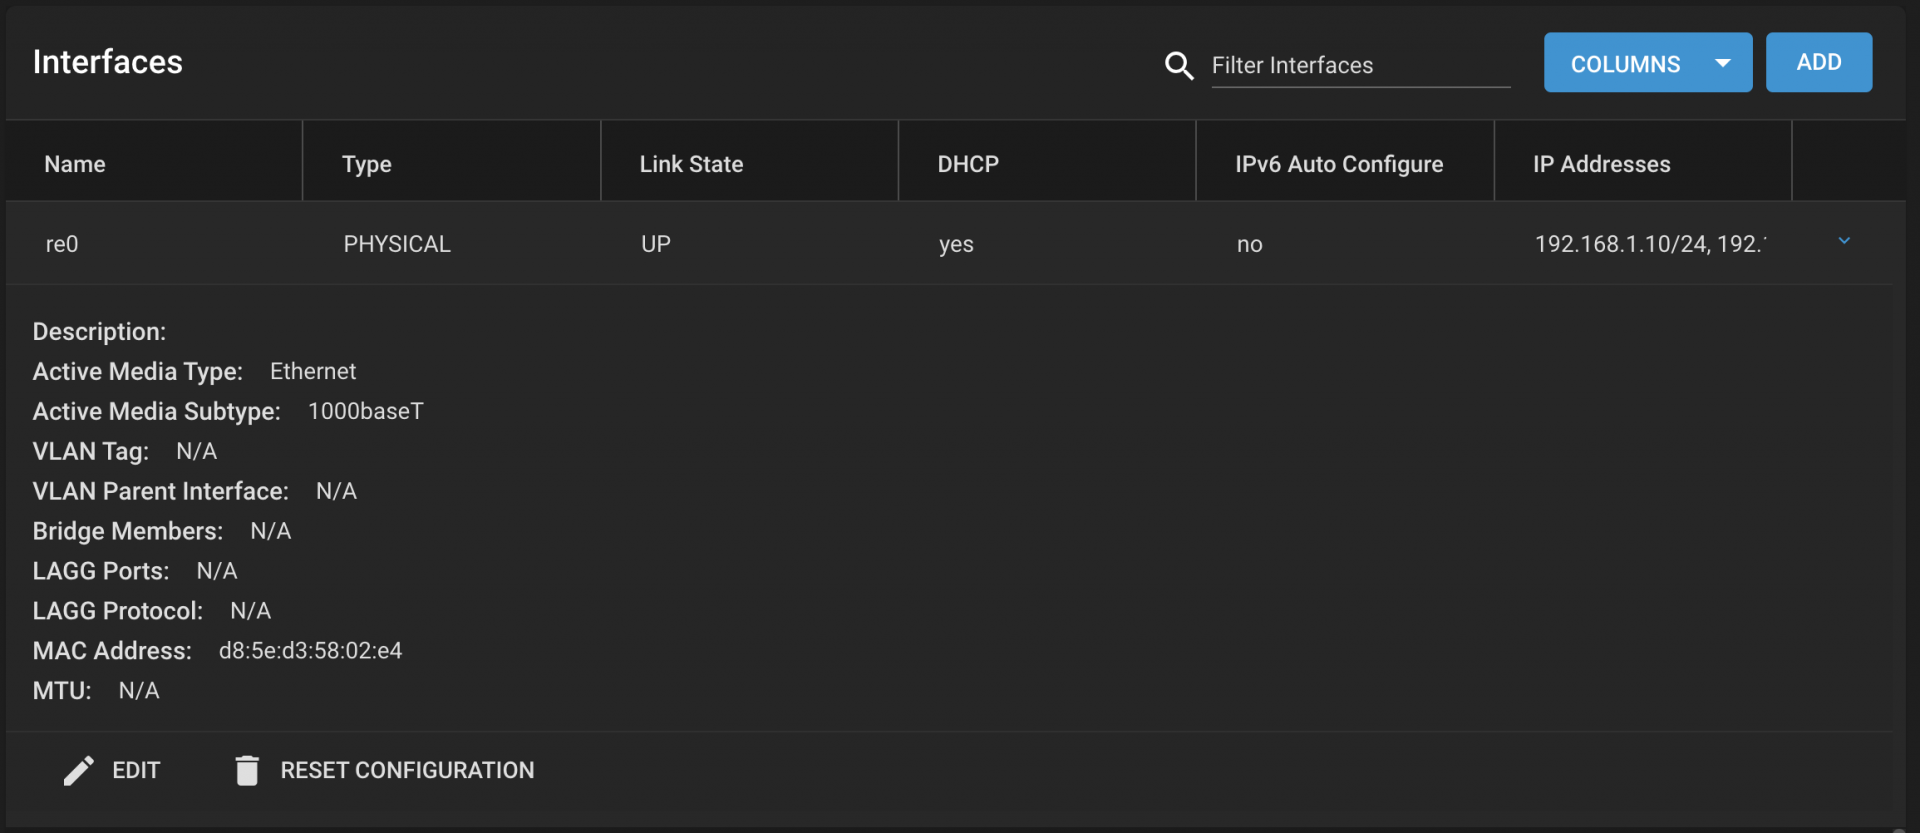Image resolution: width=1920 pixels, height=833 pixels.
Task: Sort by IPv6 Auto Configure header
Action: [x=1339, y=164]
